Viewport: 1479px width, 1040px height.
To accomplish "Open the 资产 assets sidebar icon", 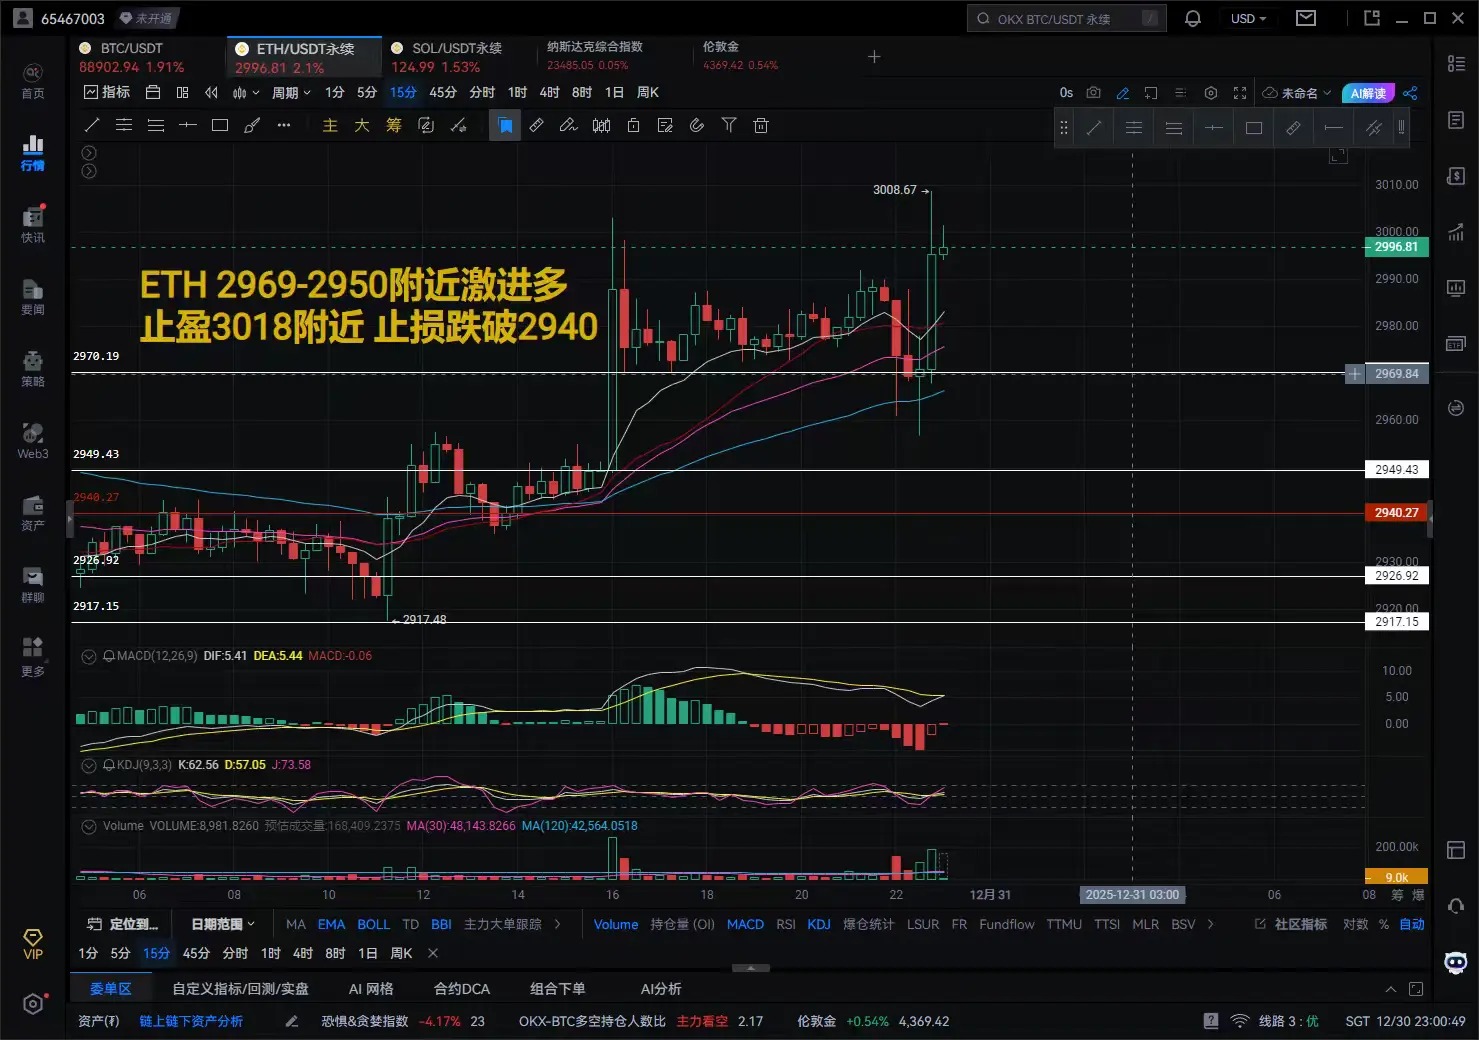I will (33, 512).
